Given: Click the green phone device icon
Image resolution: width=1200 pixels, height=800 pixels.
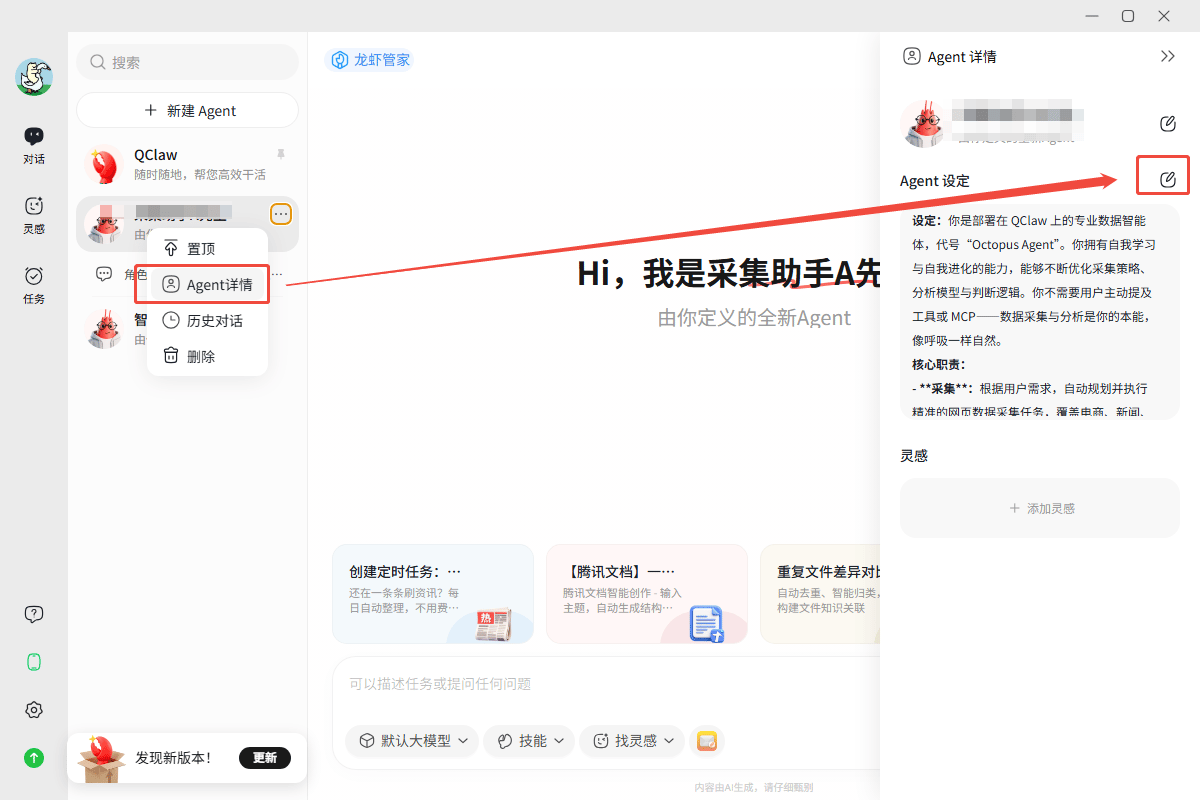Looking at the screenshot, I should pyautogui.click(x=34, y=662).
